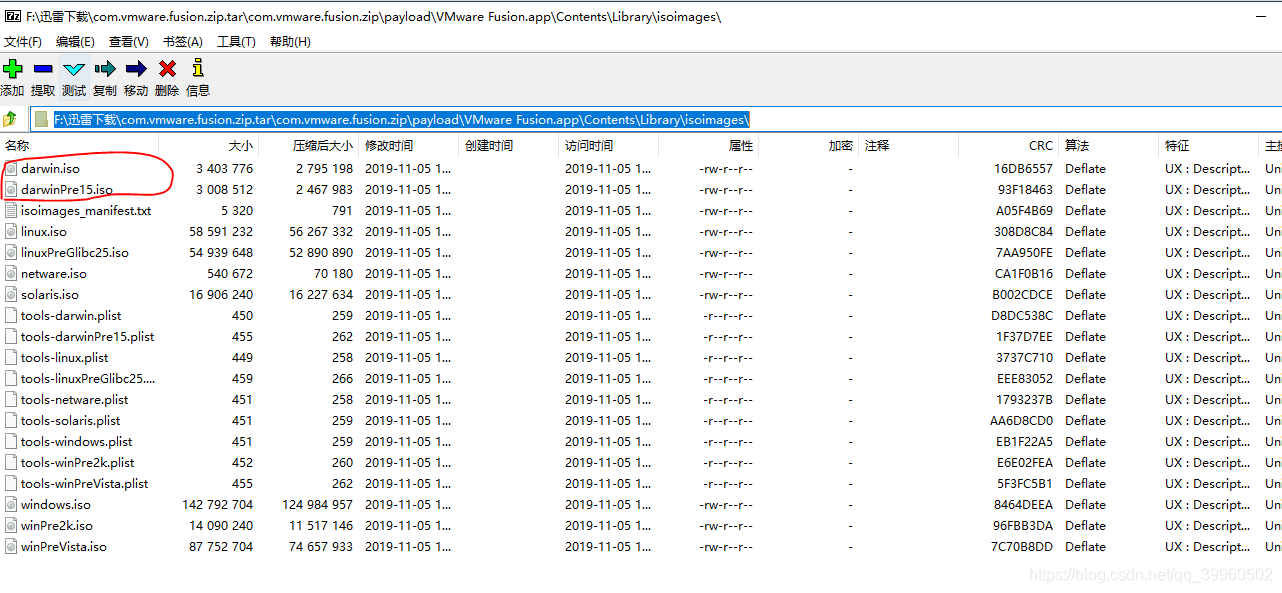Open the 帮助(H) menu
This screenshot has width=1282, height=593.
click(x=290, y=41)
